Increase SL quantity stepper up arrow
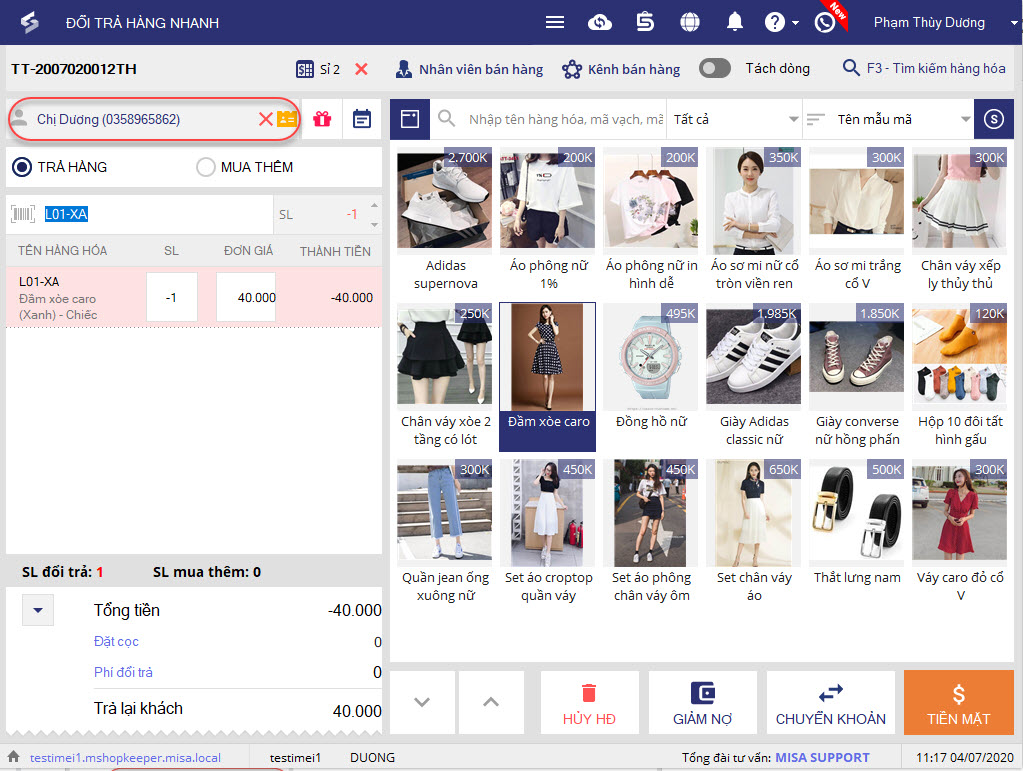 click(x=374, y=205)
